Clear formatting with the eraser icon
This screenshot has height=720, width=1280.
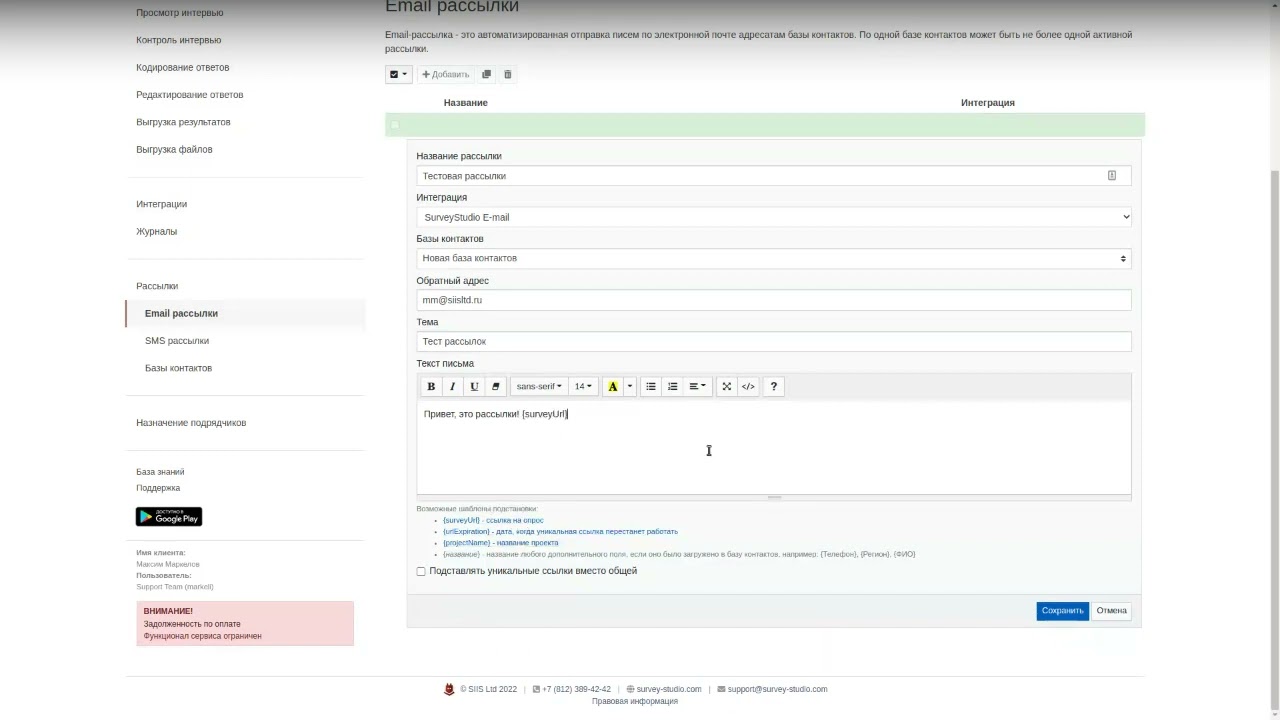point(495,387)
